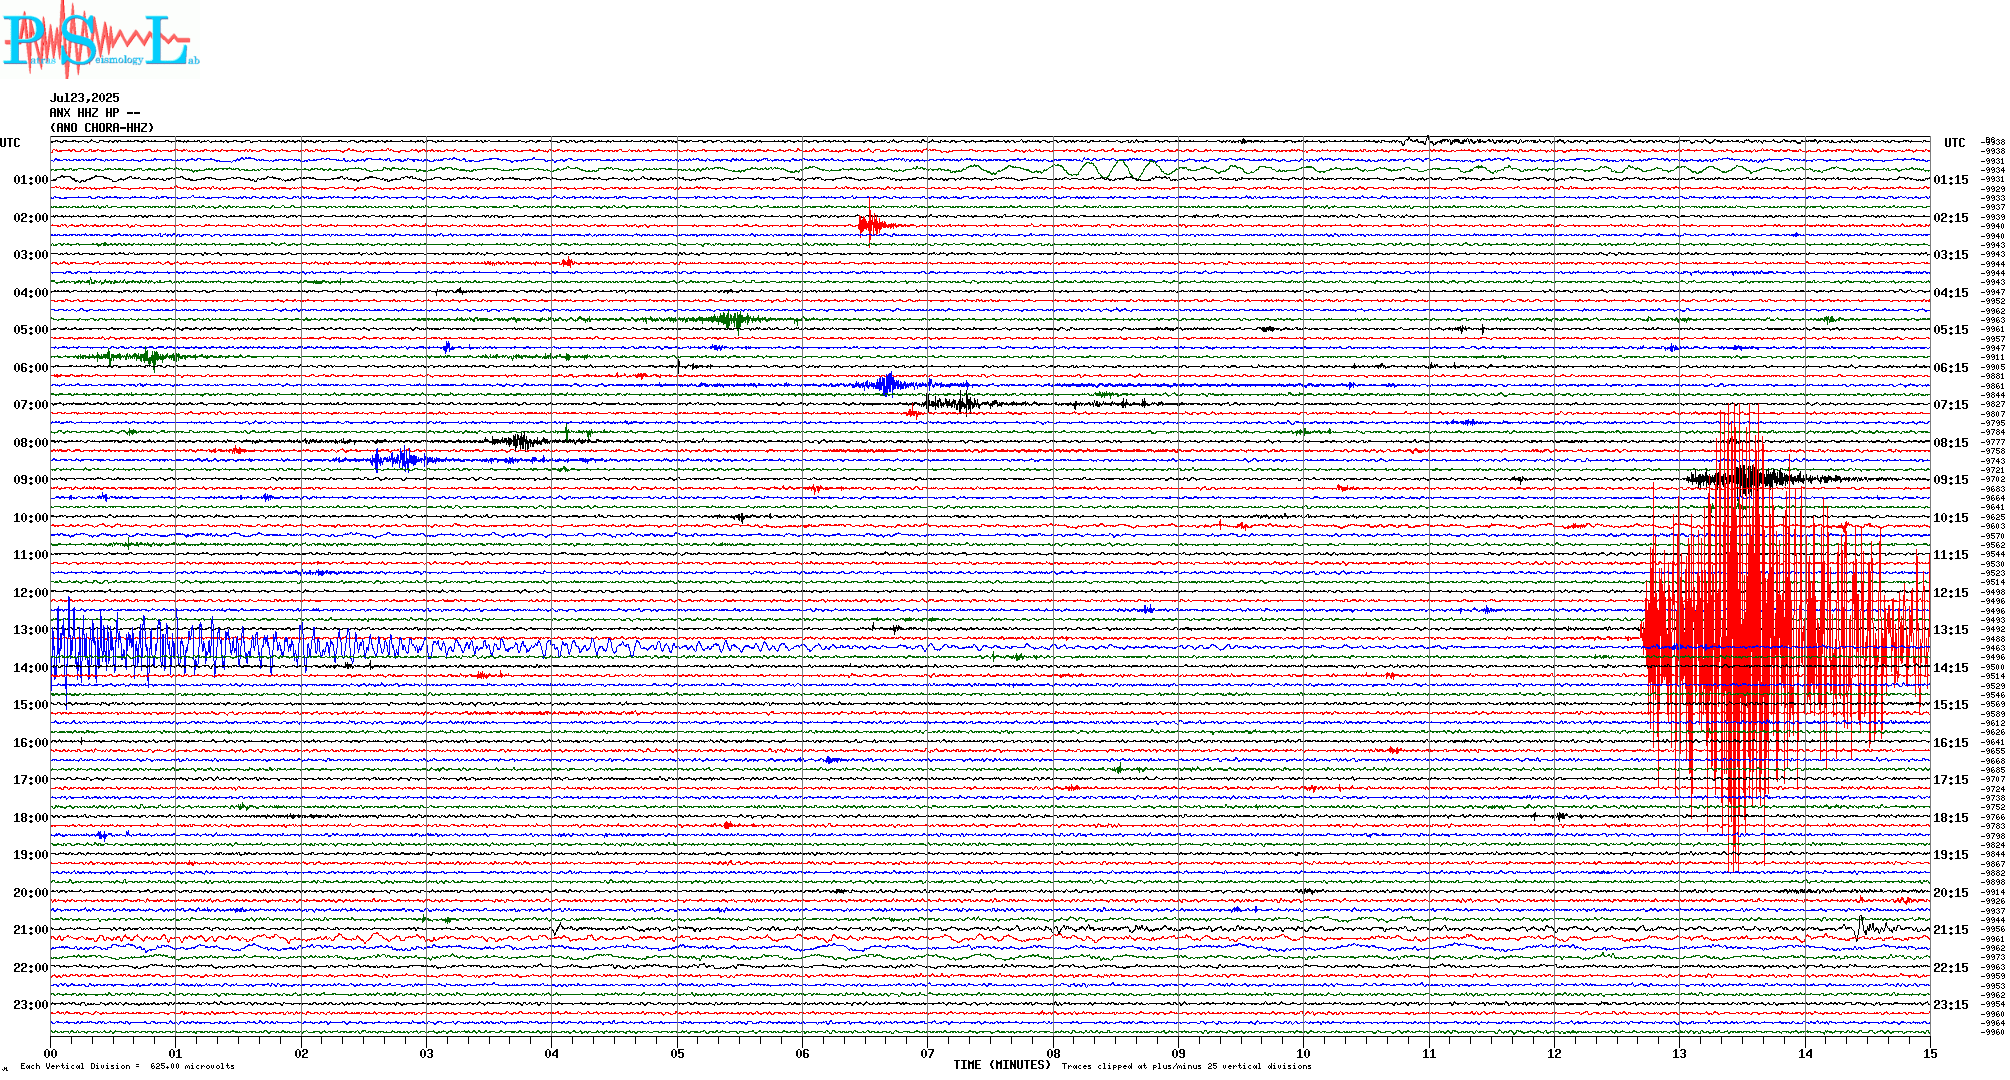Click the Each Vertical Division microvolts note
2010x1080 pixels.
127,1066
